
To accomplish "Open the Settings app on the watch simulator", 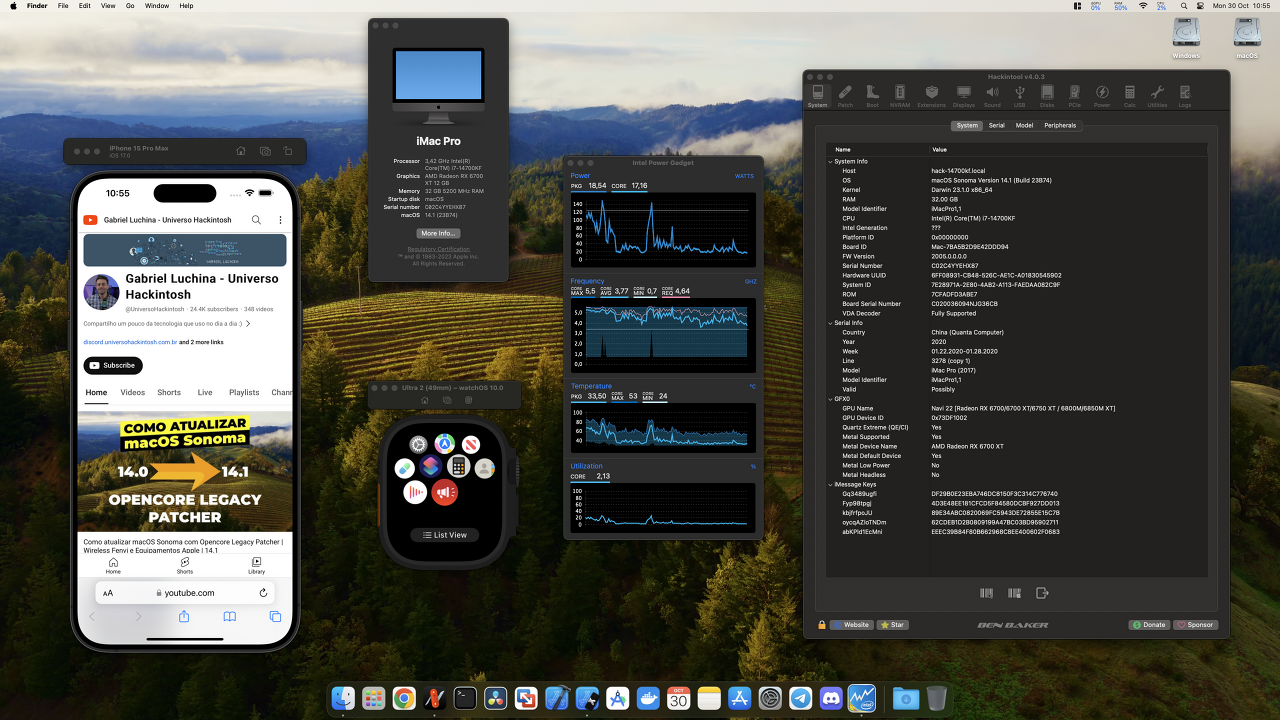I will tap(418, 444).
